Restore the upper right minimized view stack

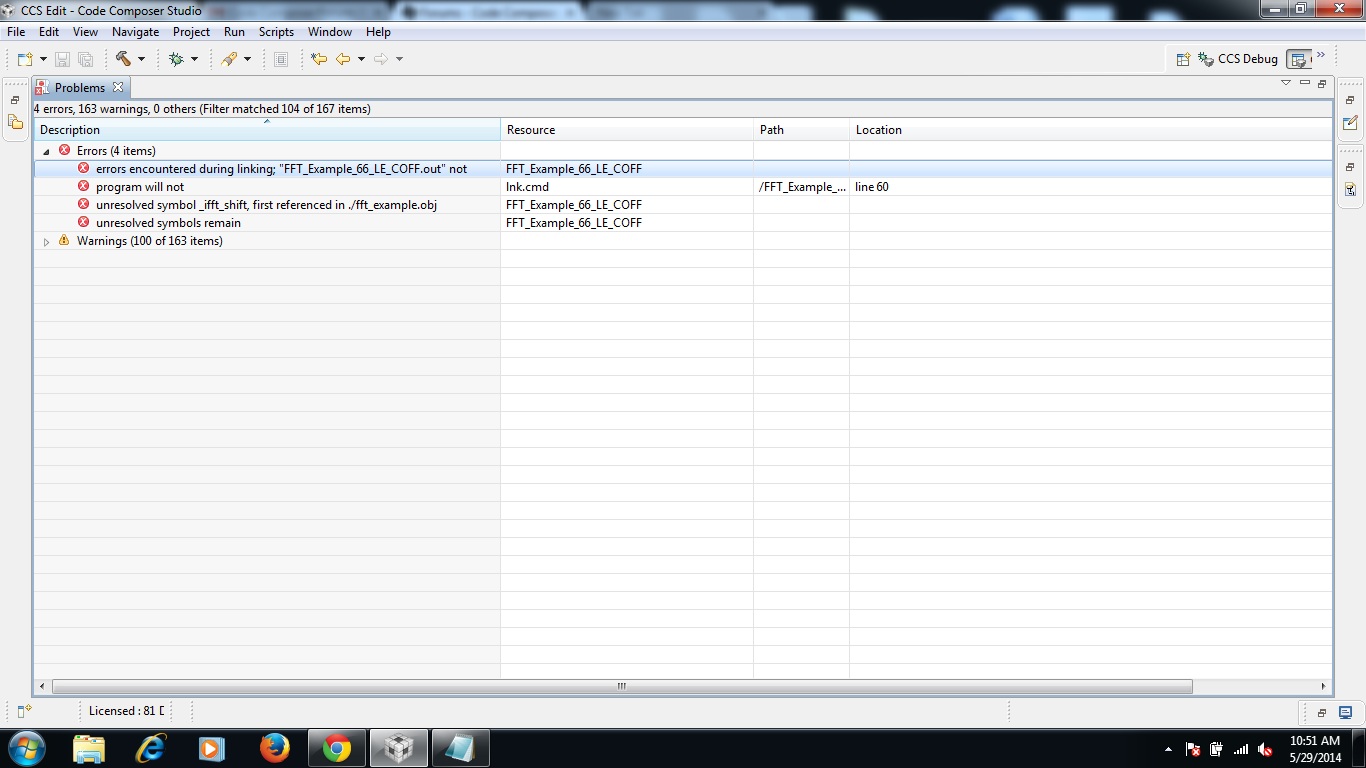[x=1350, y=100]
